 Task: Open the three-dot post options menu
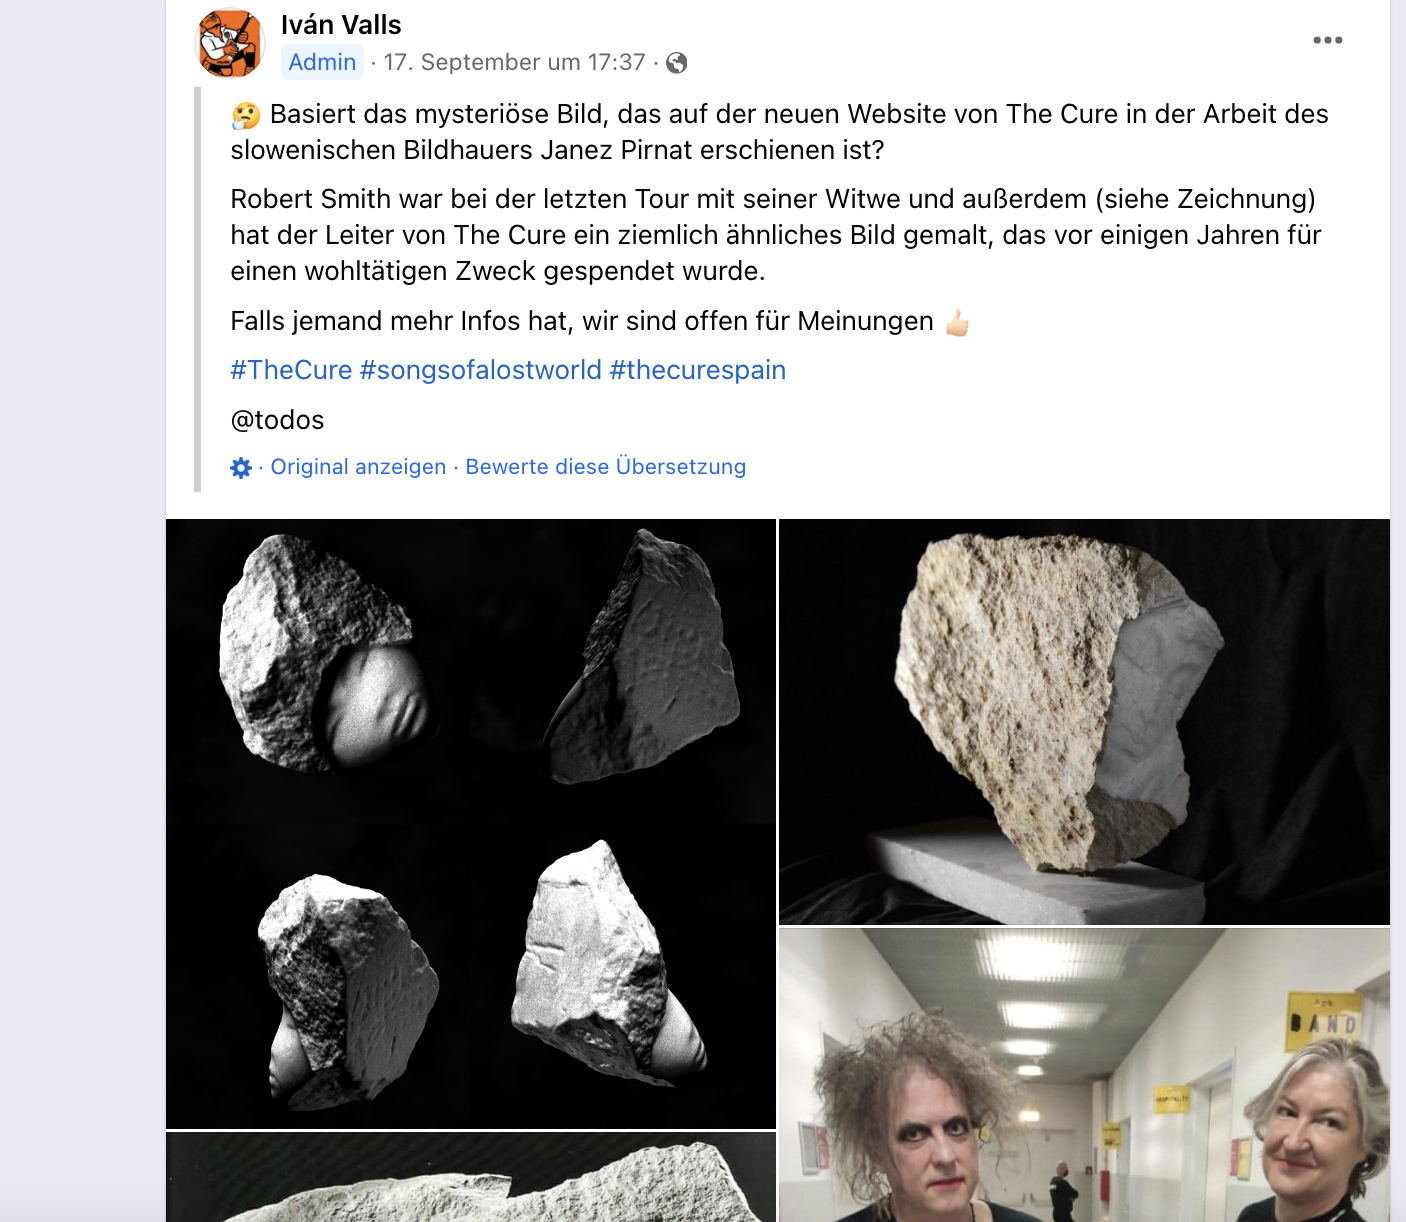click(1327, 40)
